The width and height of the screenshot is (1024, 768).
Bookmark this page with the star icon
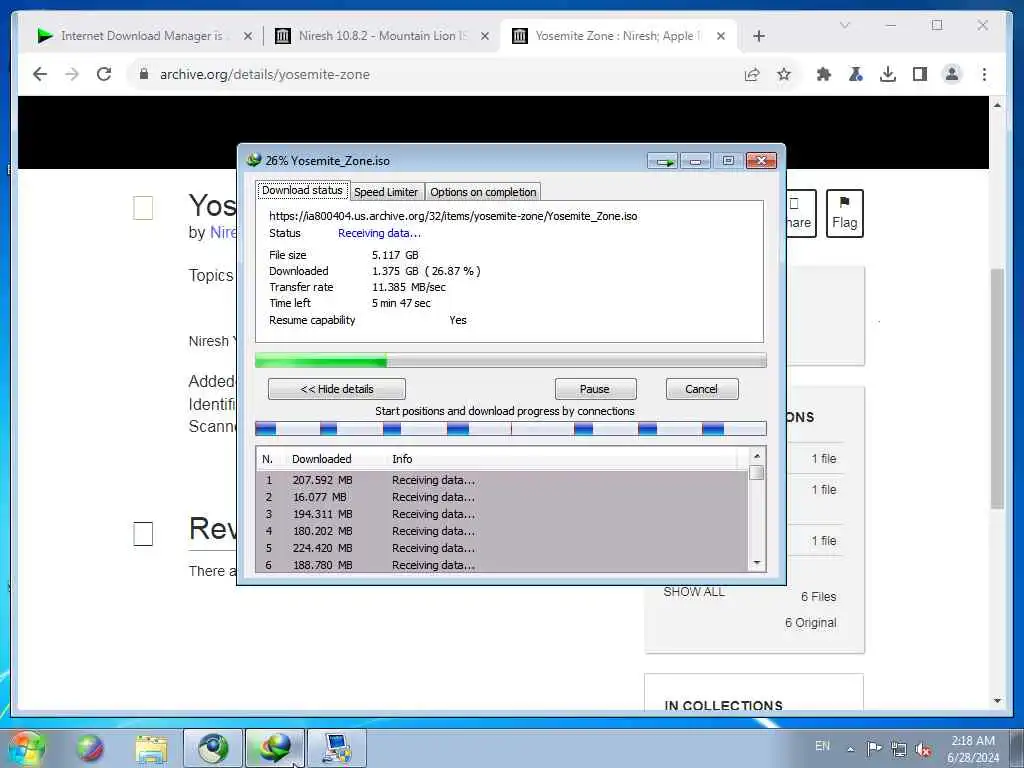784,74
